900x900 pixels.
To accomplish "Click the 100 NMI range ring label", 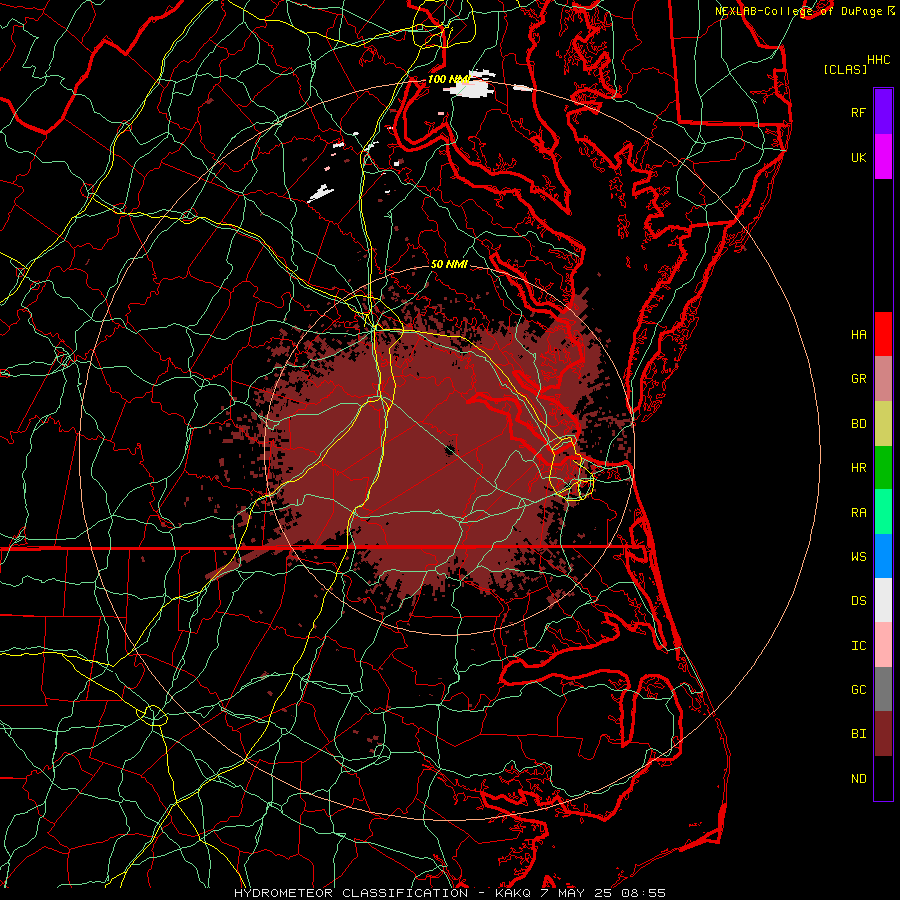I will (449, 79).
